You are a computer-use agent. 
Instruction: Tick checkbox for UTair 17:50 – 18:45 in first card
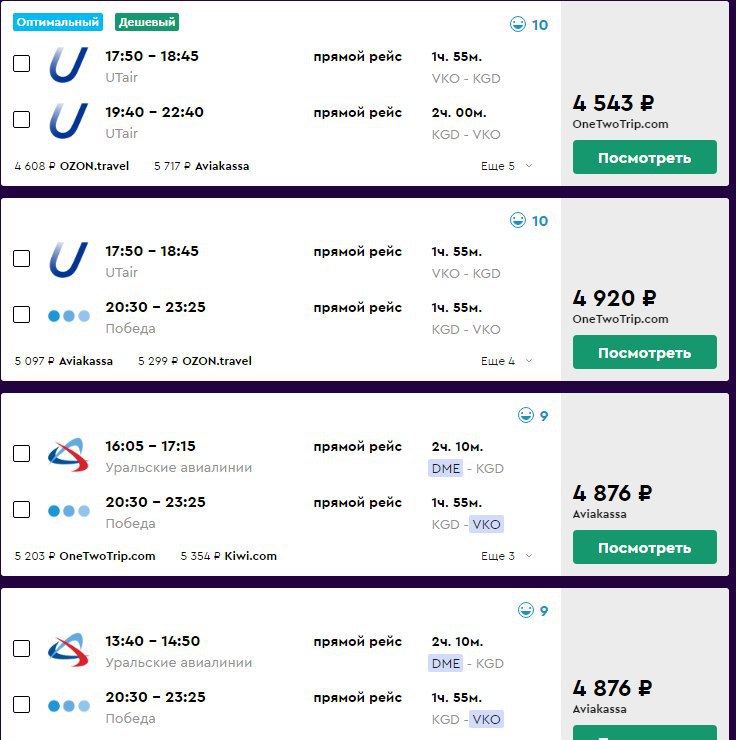[21, 63]
